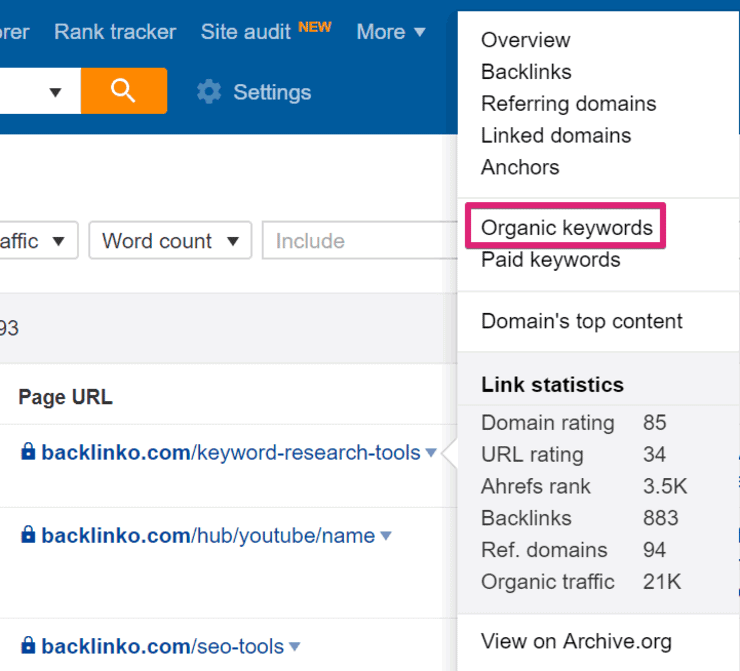Select Backlinks in the dropdown menu
740x671 pixels.
(x=526, y=72)
